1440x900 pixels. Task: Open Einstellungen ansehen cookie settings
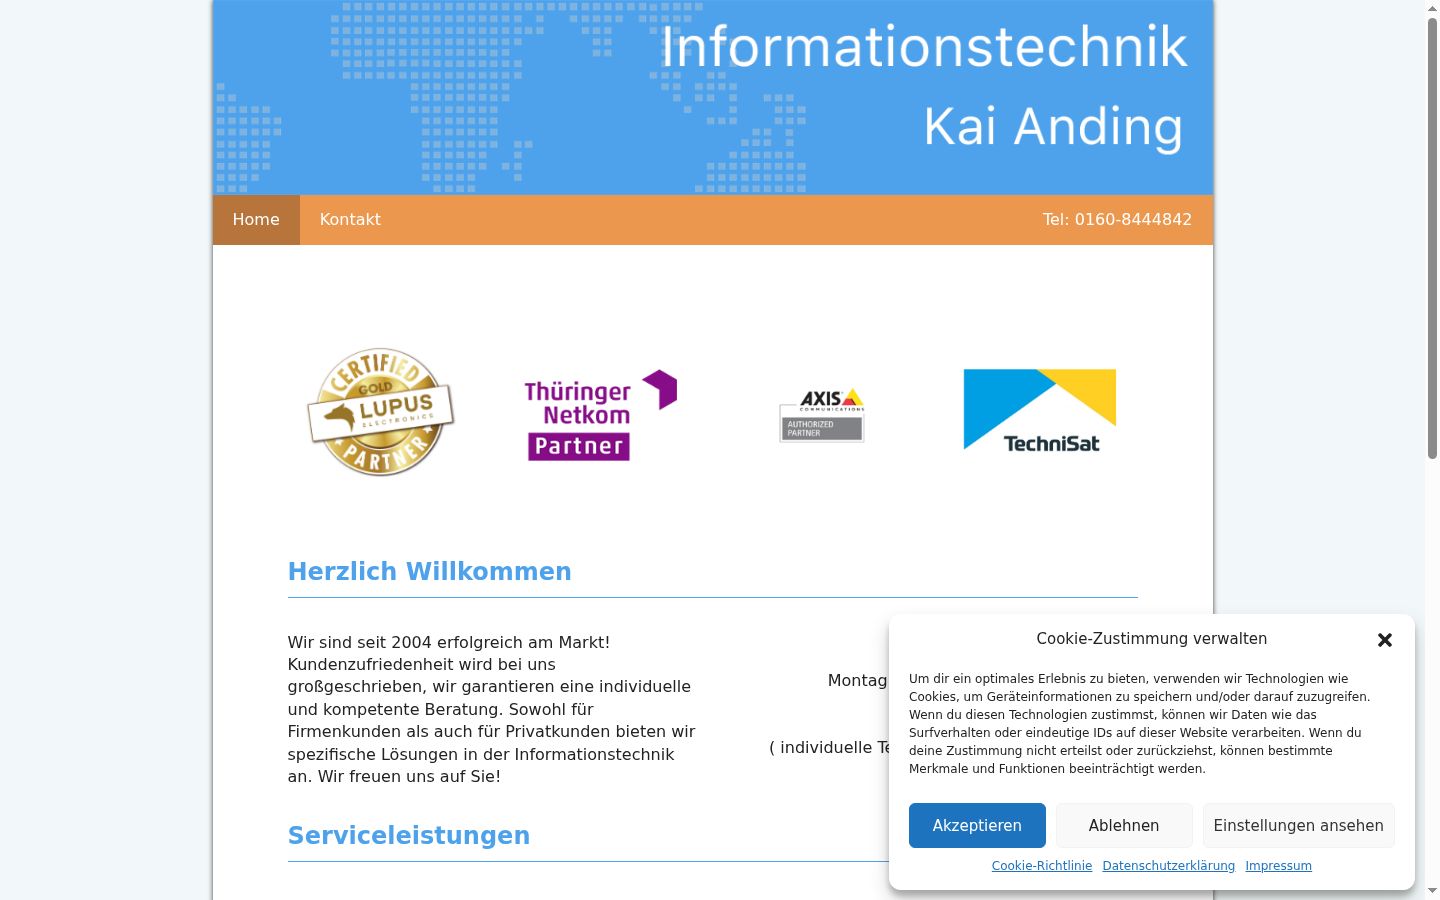[1299, 826]
